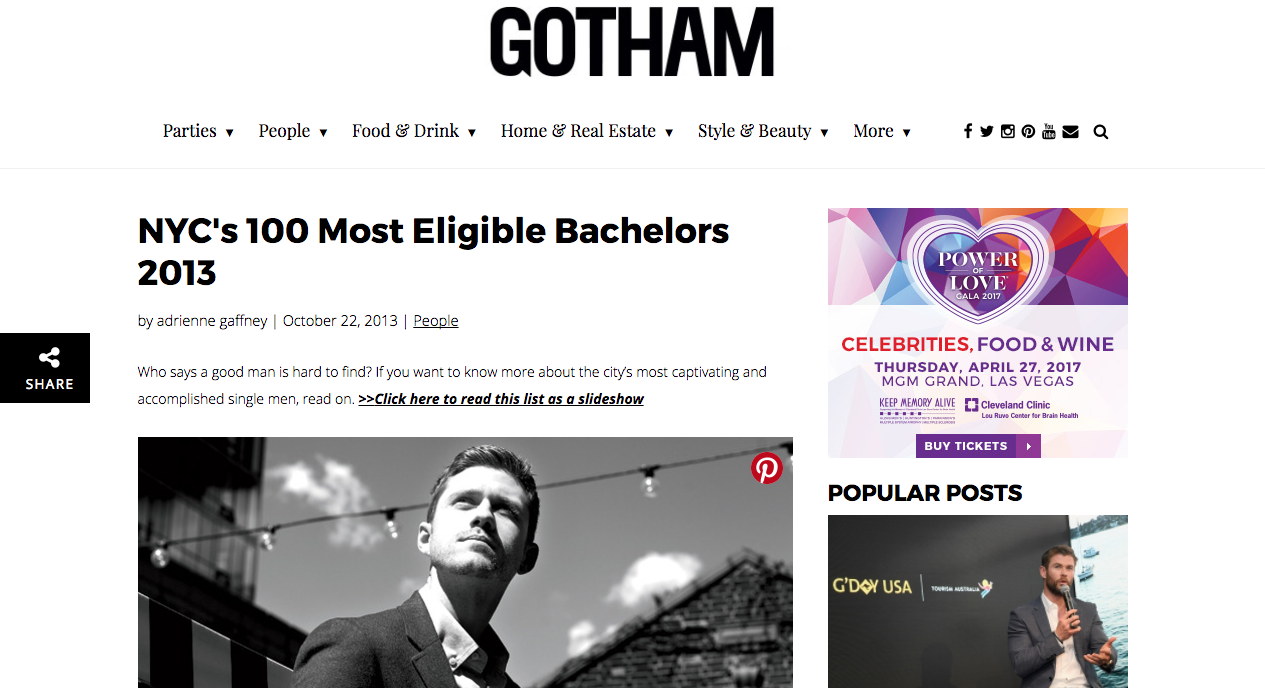This screenshot has height=688, width=1265.
Task: Pin the article photo with Pinterest badge
Action: [x=766, y=468]
